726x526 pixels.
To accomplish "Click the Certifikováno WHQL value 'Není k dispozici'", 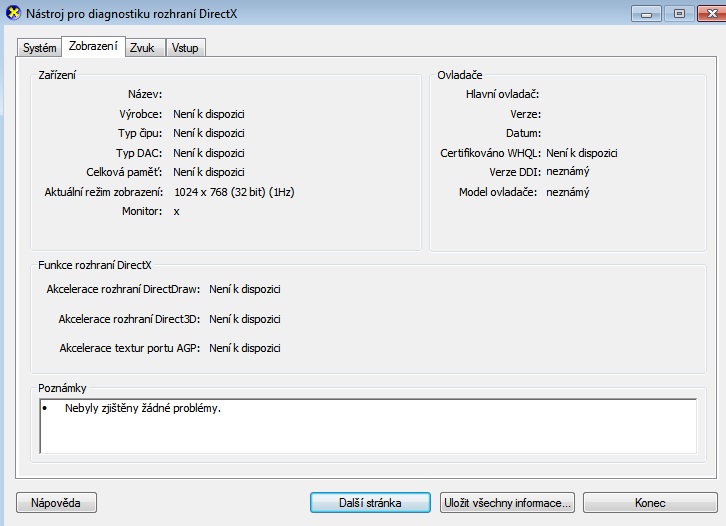I will [x=582, y=153].
